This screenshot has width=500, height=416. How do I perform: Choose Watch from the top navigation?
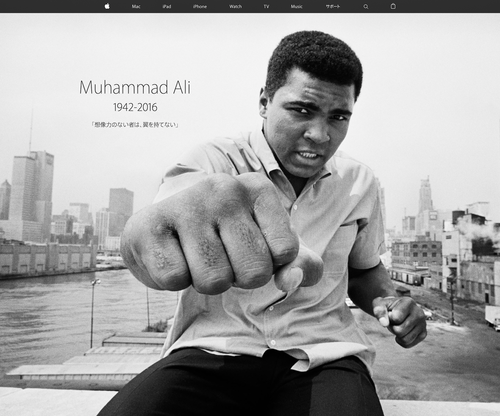(x=235, y=6)
